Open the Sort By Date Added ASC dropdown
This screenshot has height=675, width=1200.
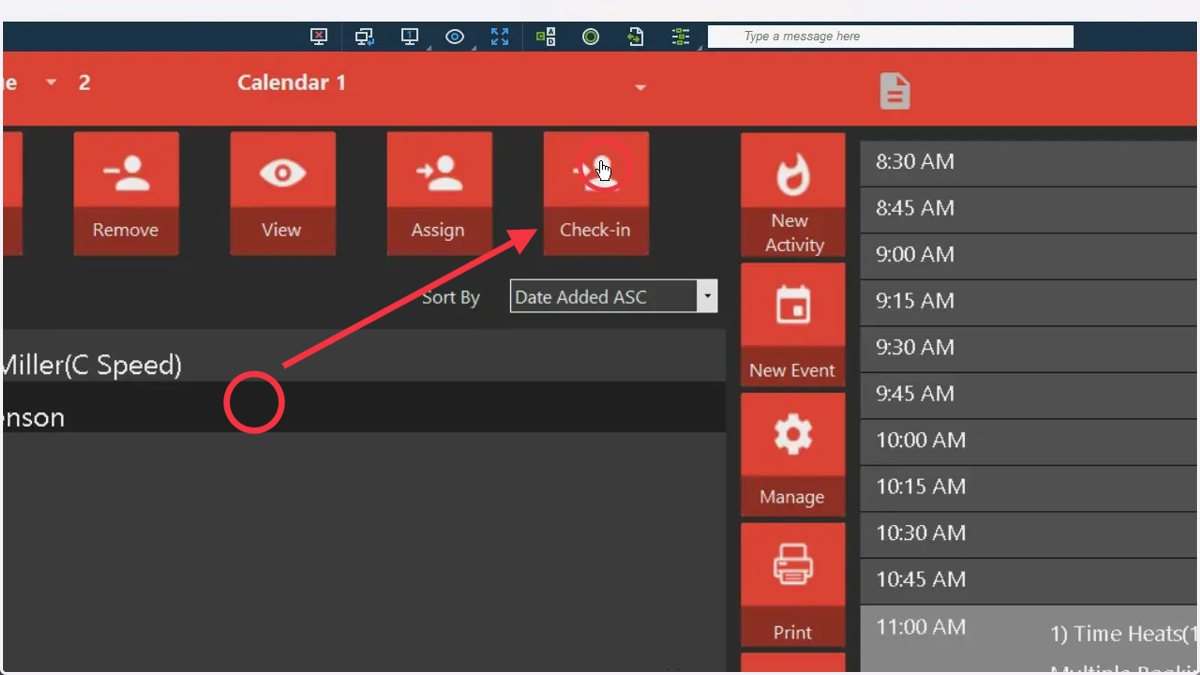pos(614,297)
